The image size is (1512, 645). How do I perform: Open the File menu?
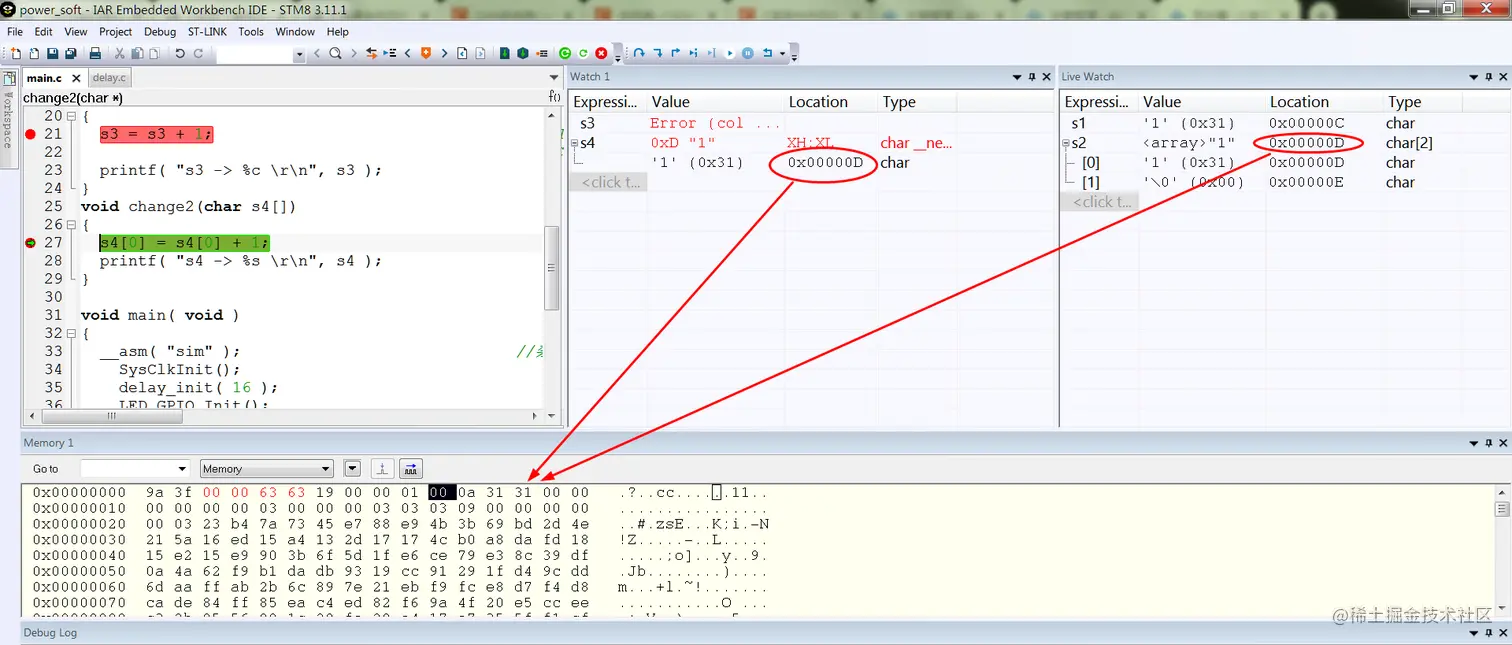click(15, 31)
